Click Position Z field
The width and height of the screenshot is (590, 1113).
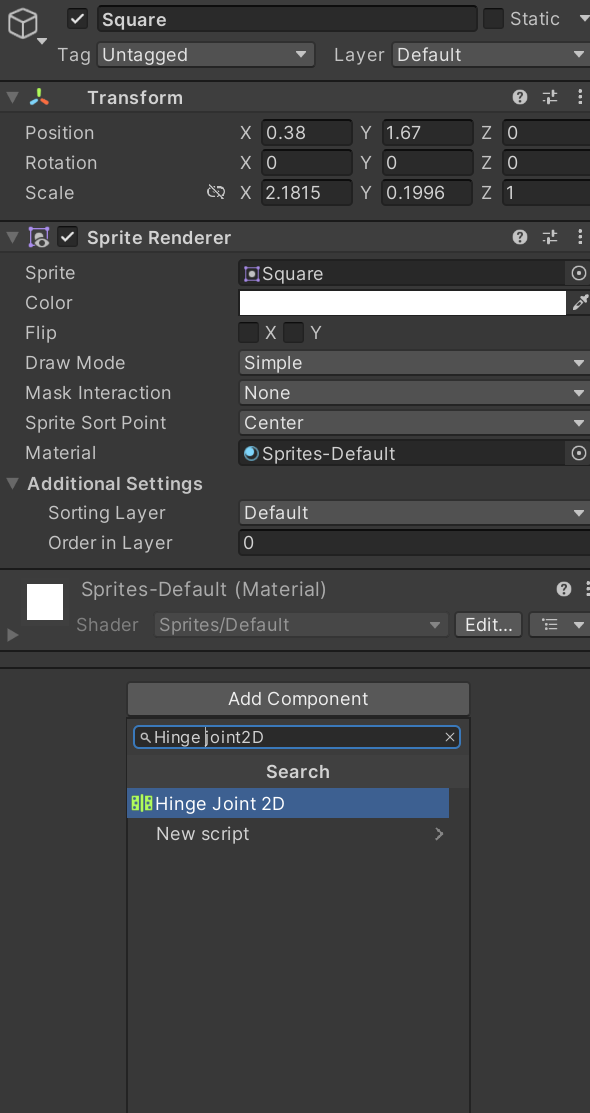546,133
